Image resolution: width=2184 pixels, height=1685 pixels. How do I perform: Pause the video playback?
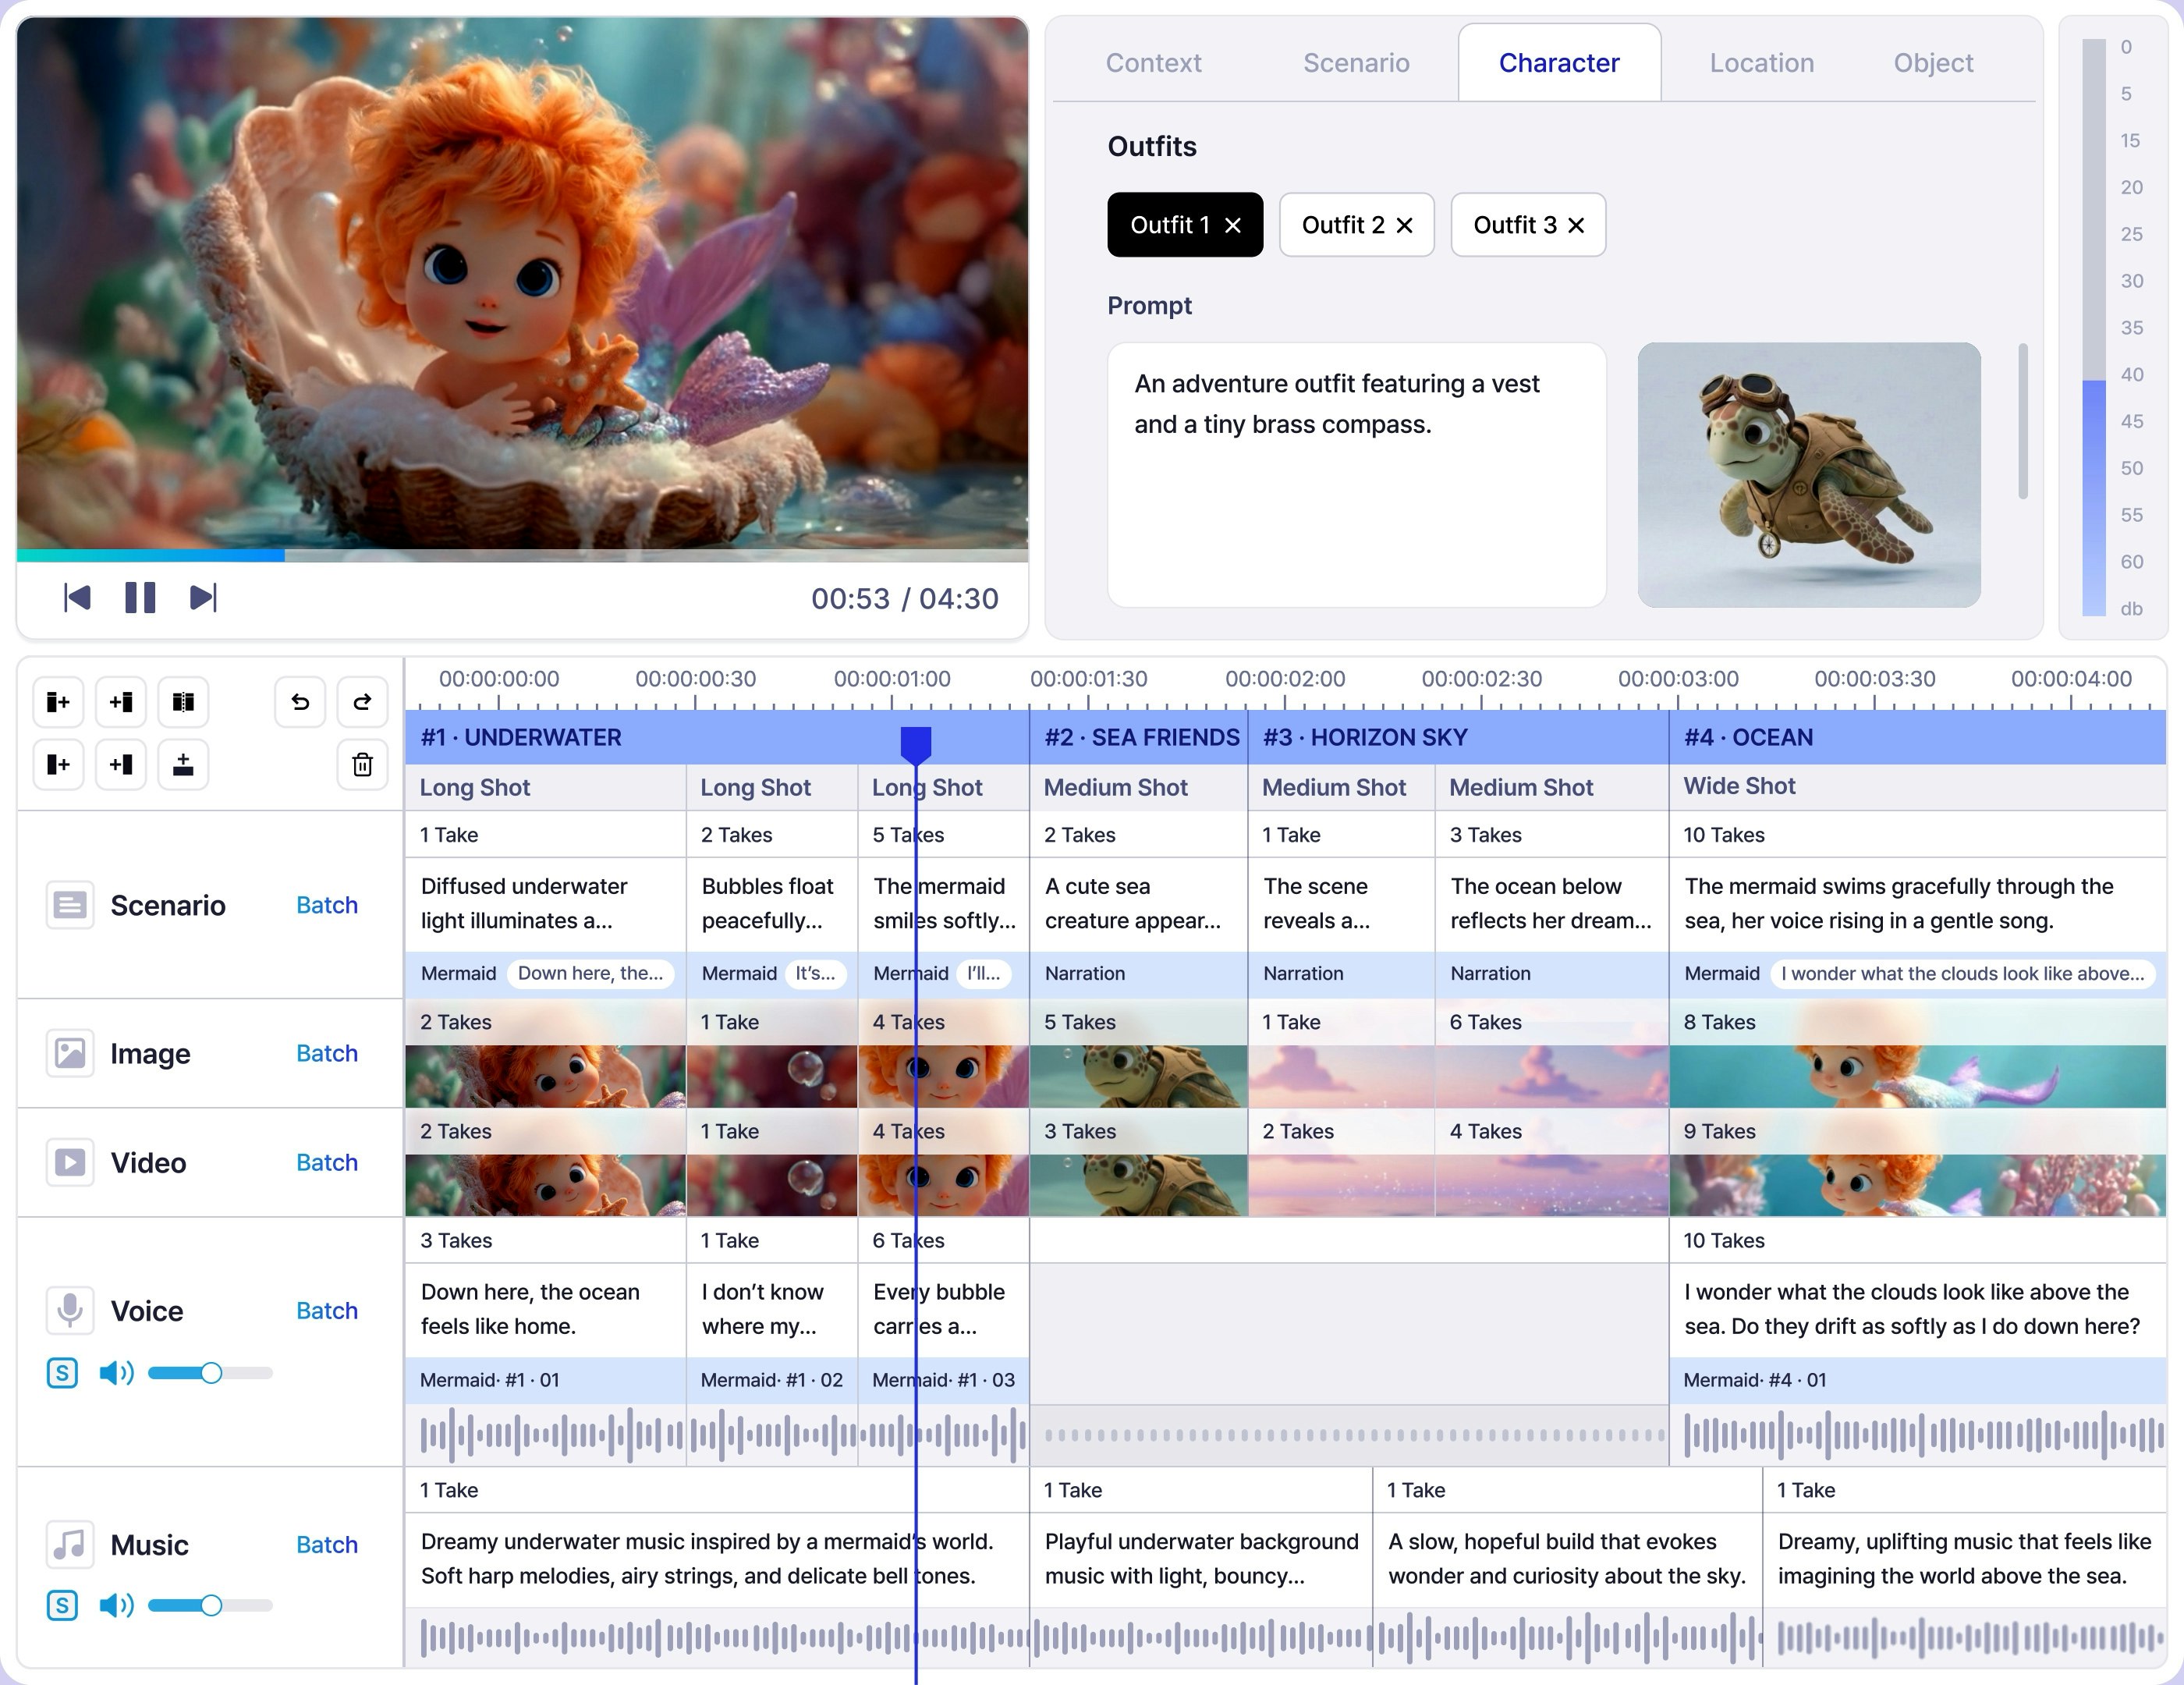(140, 597)
